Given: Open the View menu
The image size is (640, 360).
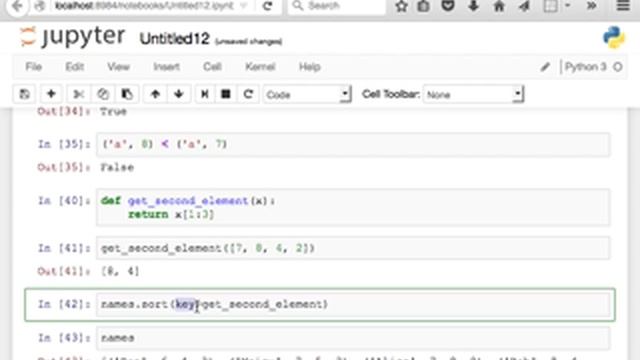Looking at the screenshot, I should point(118,67).
